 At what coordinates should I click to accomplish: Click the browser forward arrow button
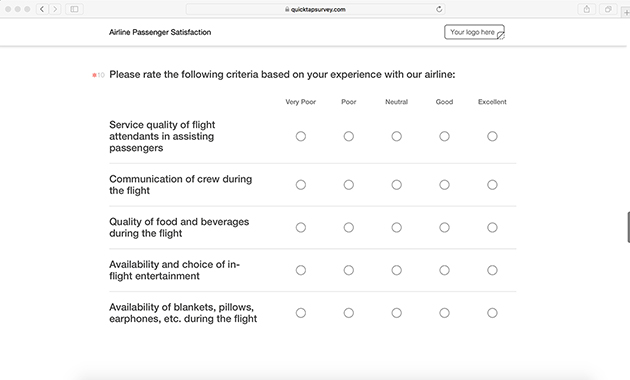coord(55,9)
